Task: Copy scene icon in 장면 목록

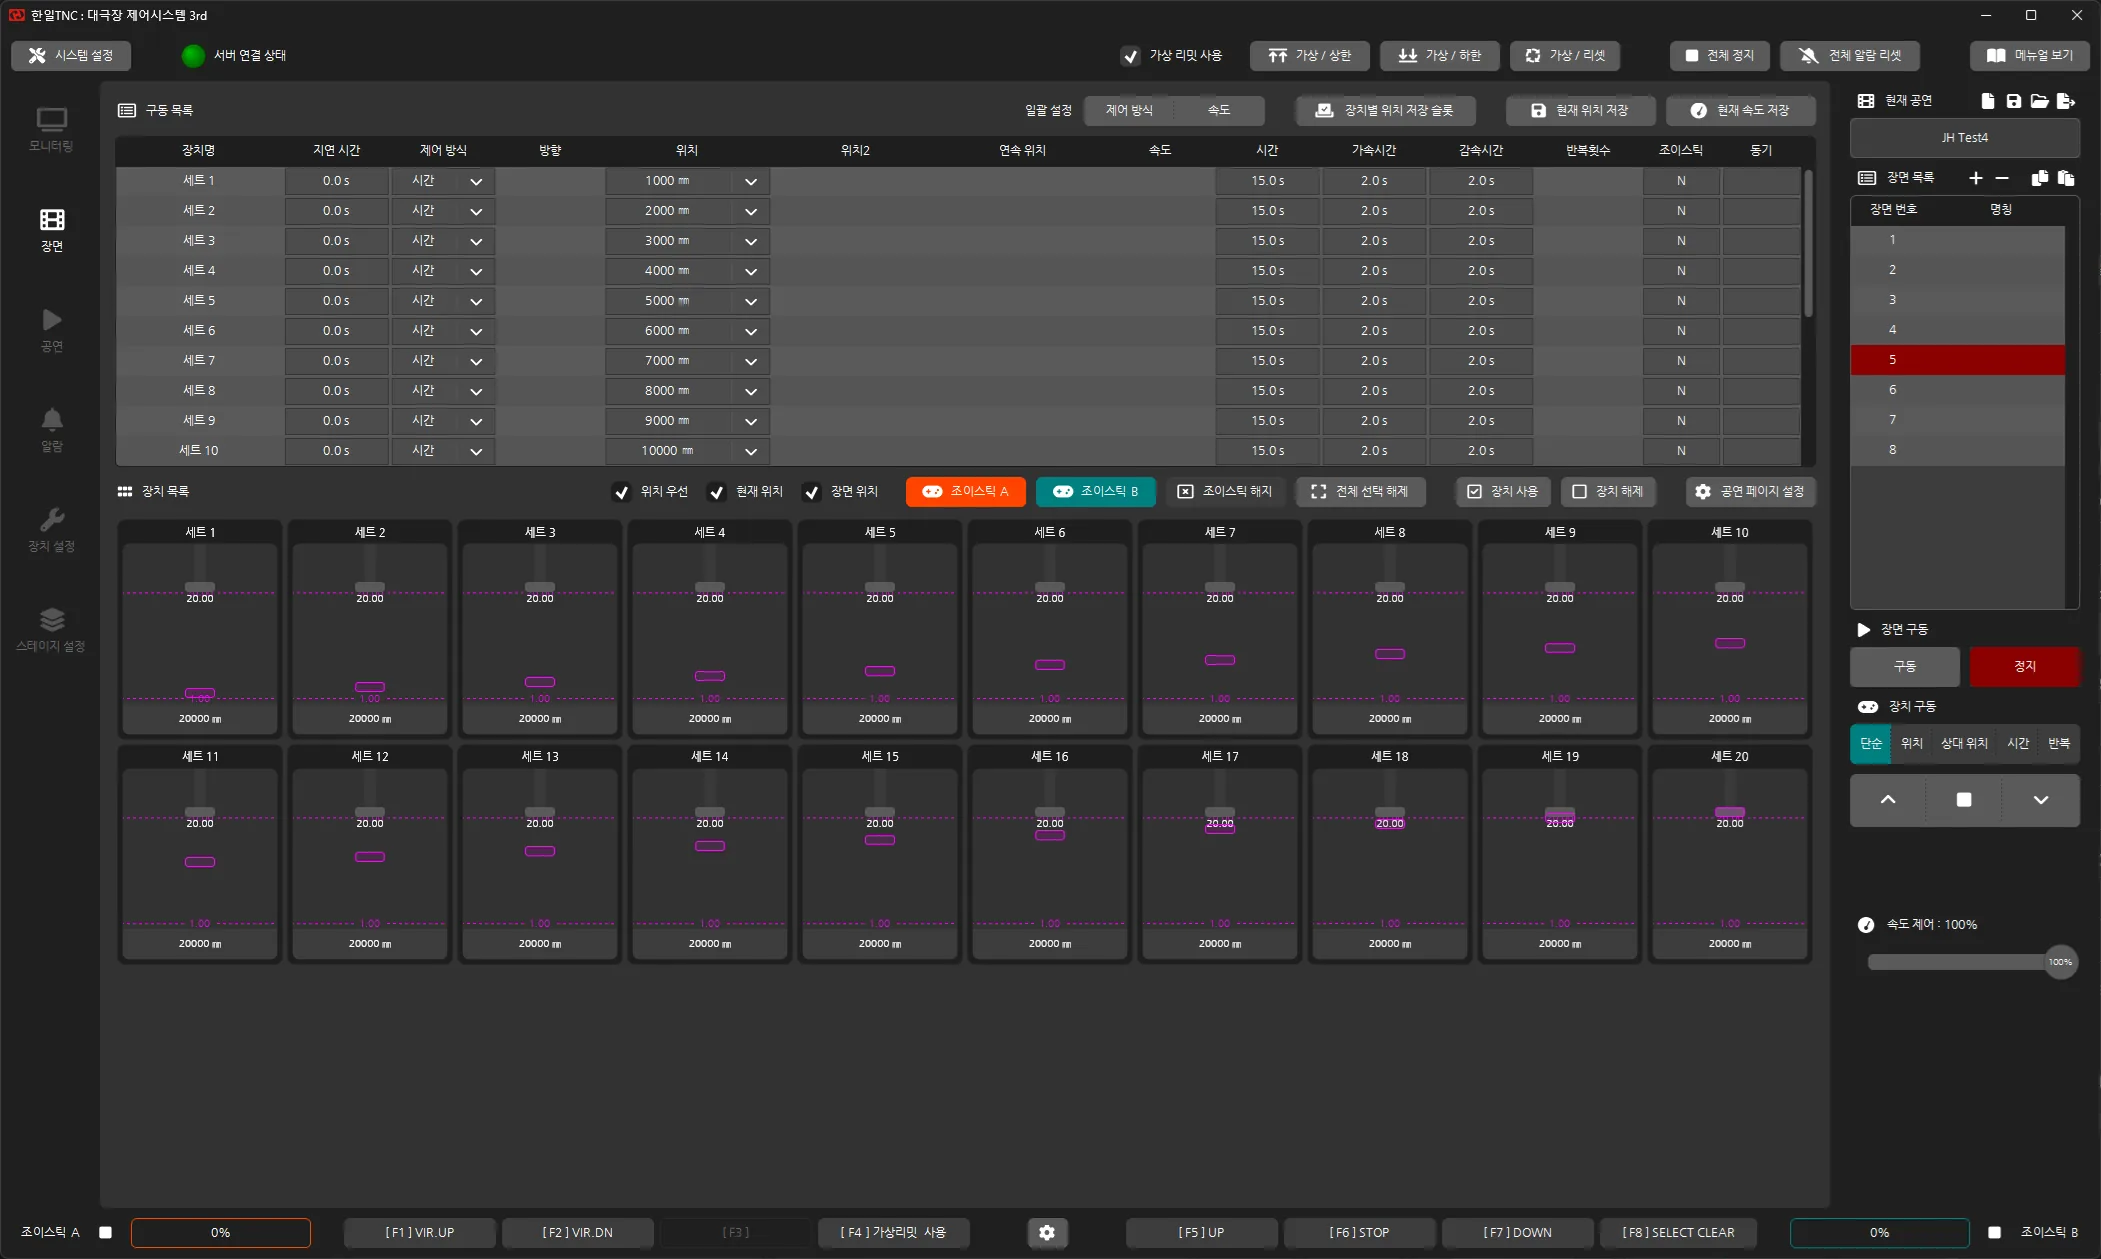Action: click(2039, 178)
